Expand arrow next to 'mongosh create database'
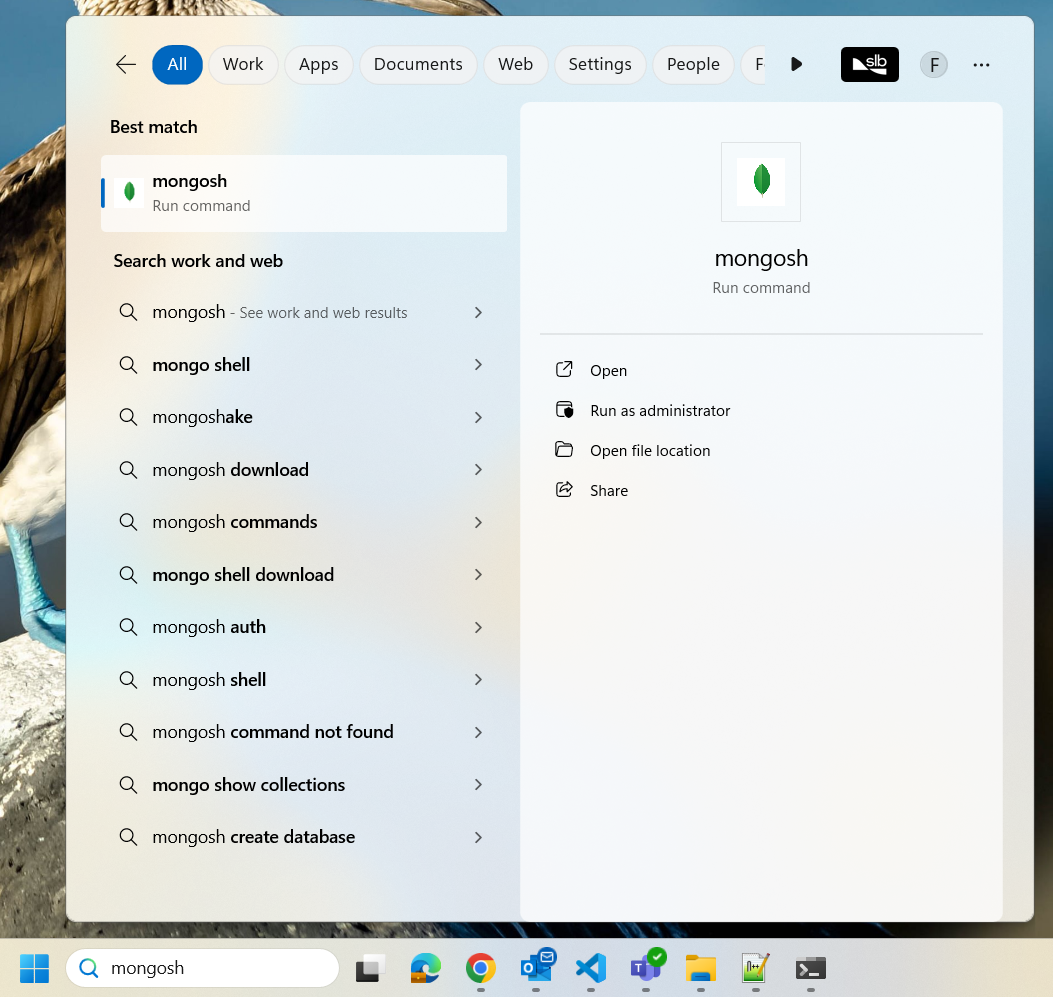 [478, 837]
